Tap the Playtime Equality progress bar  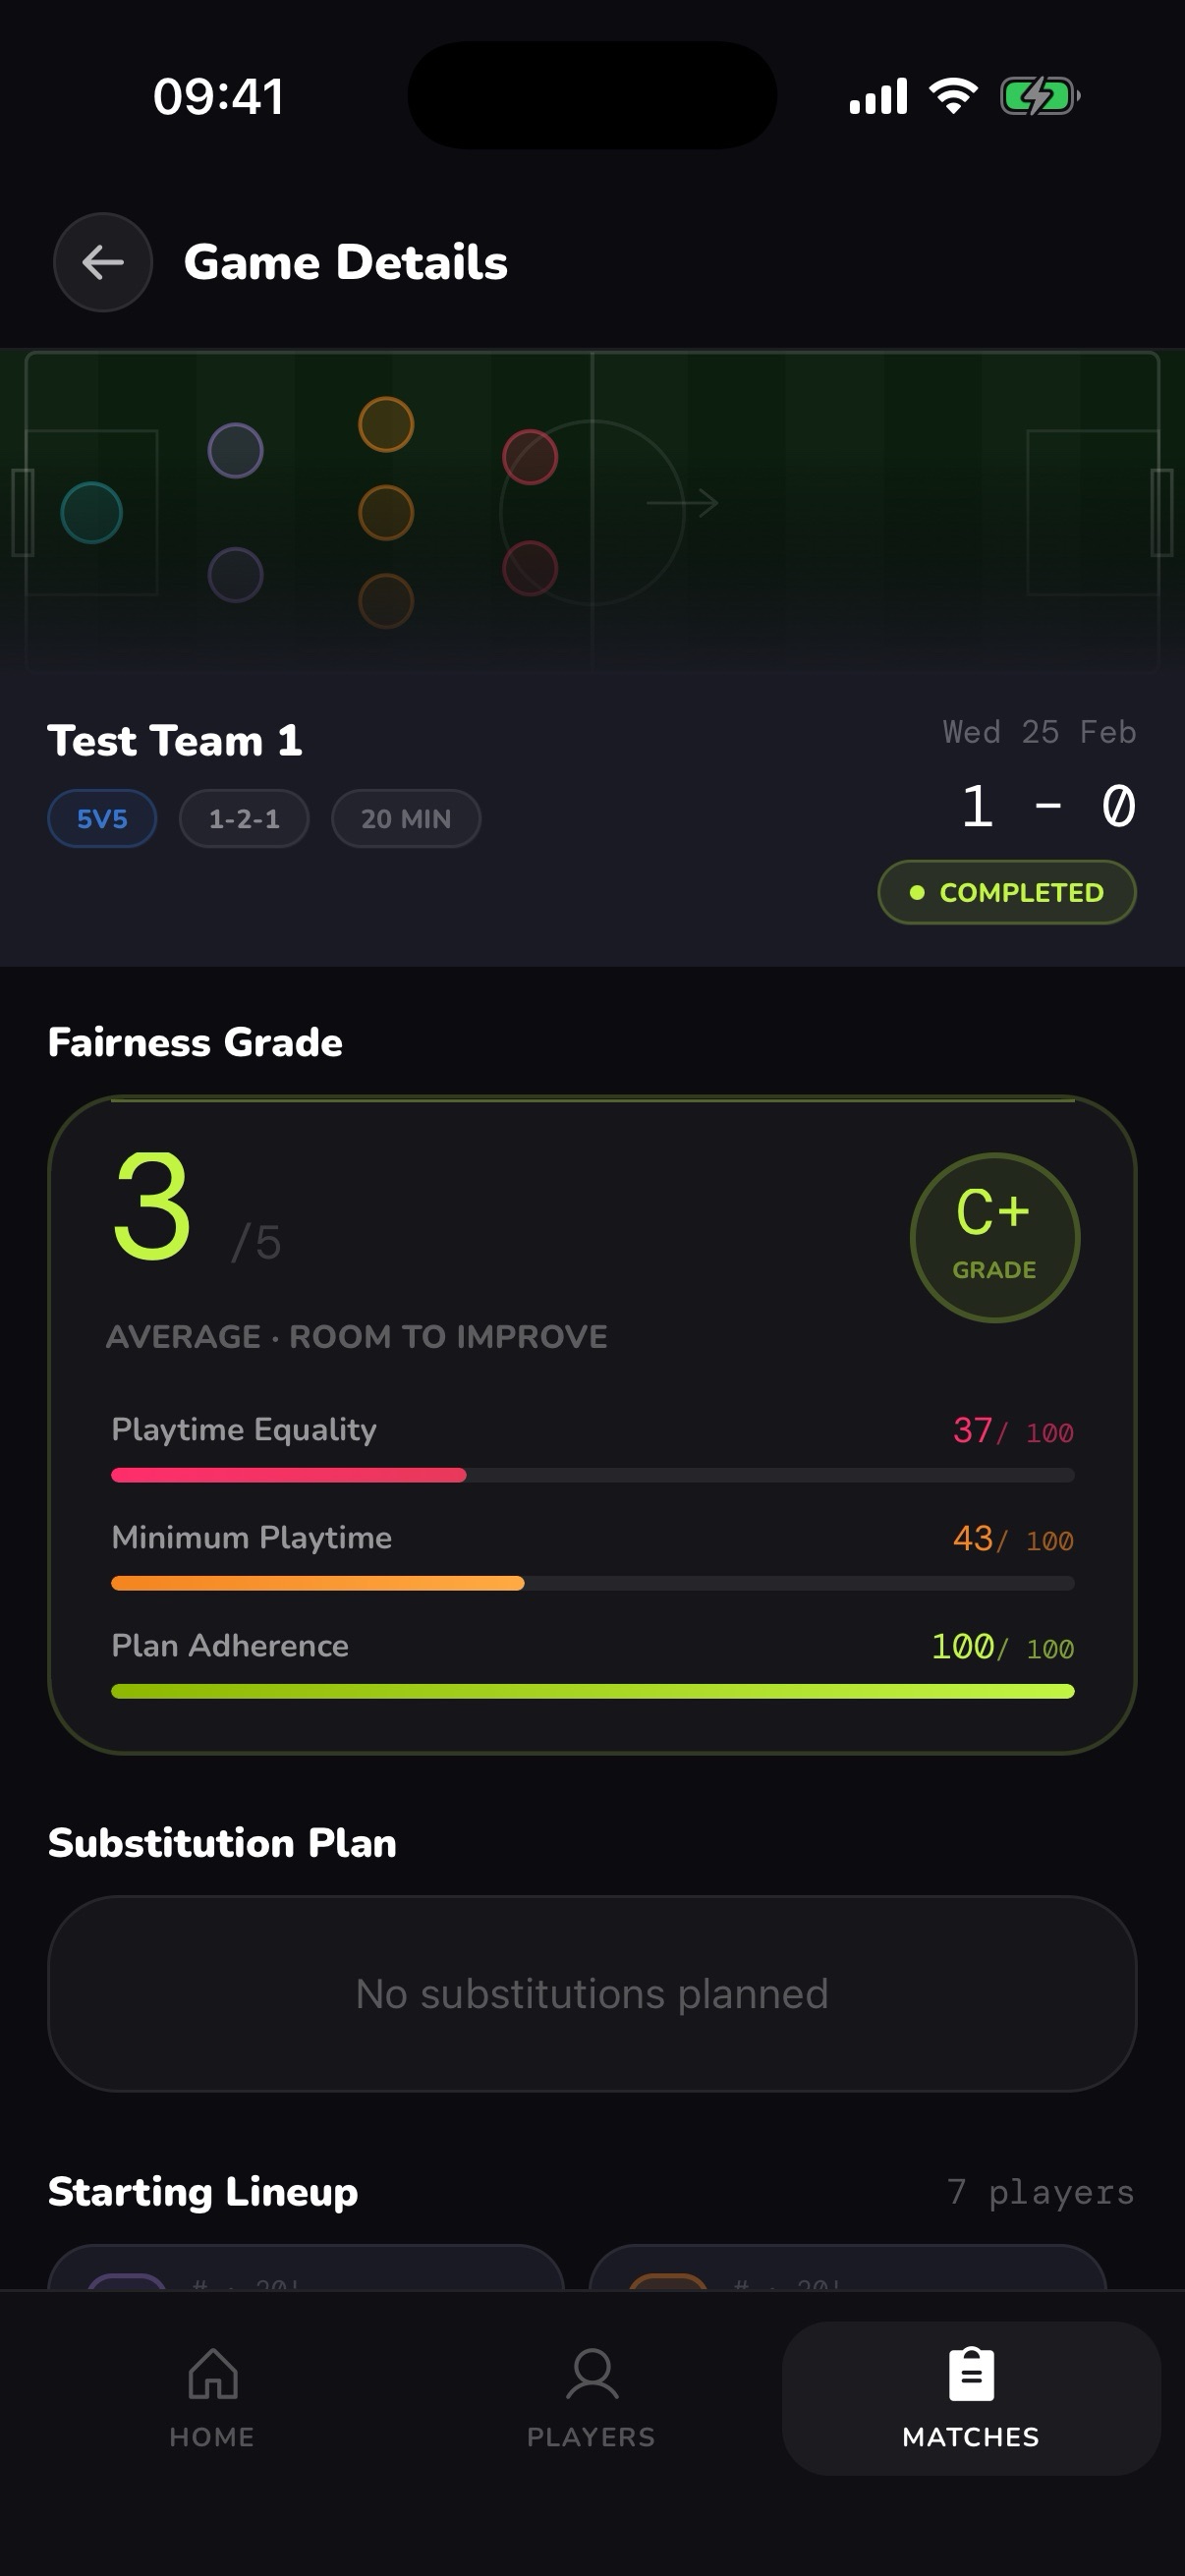click(x=592, y=1475)
